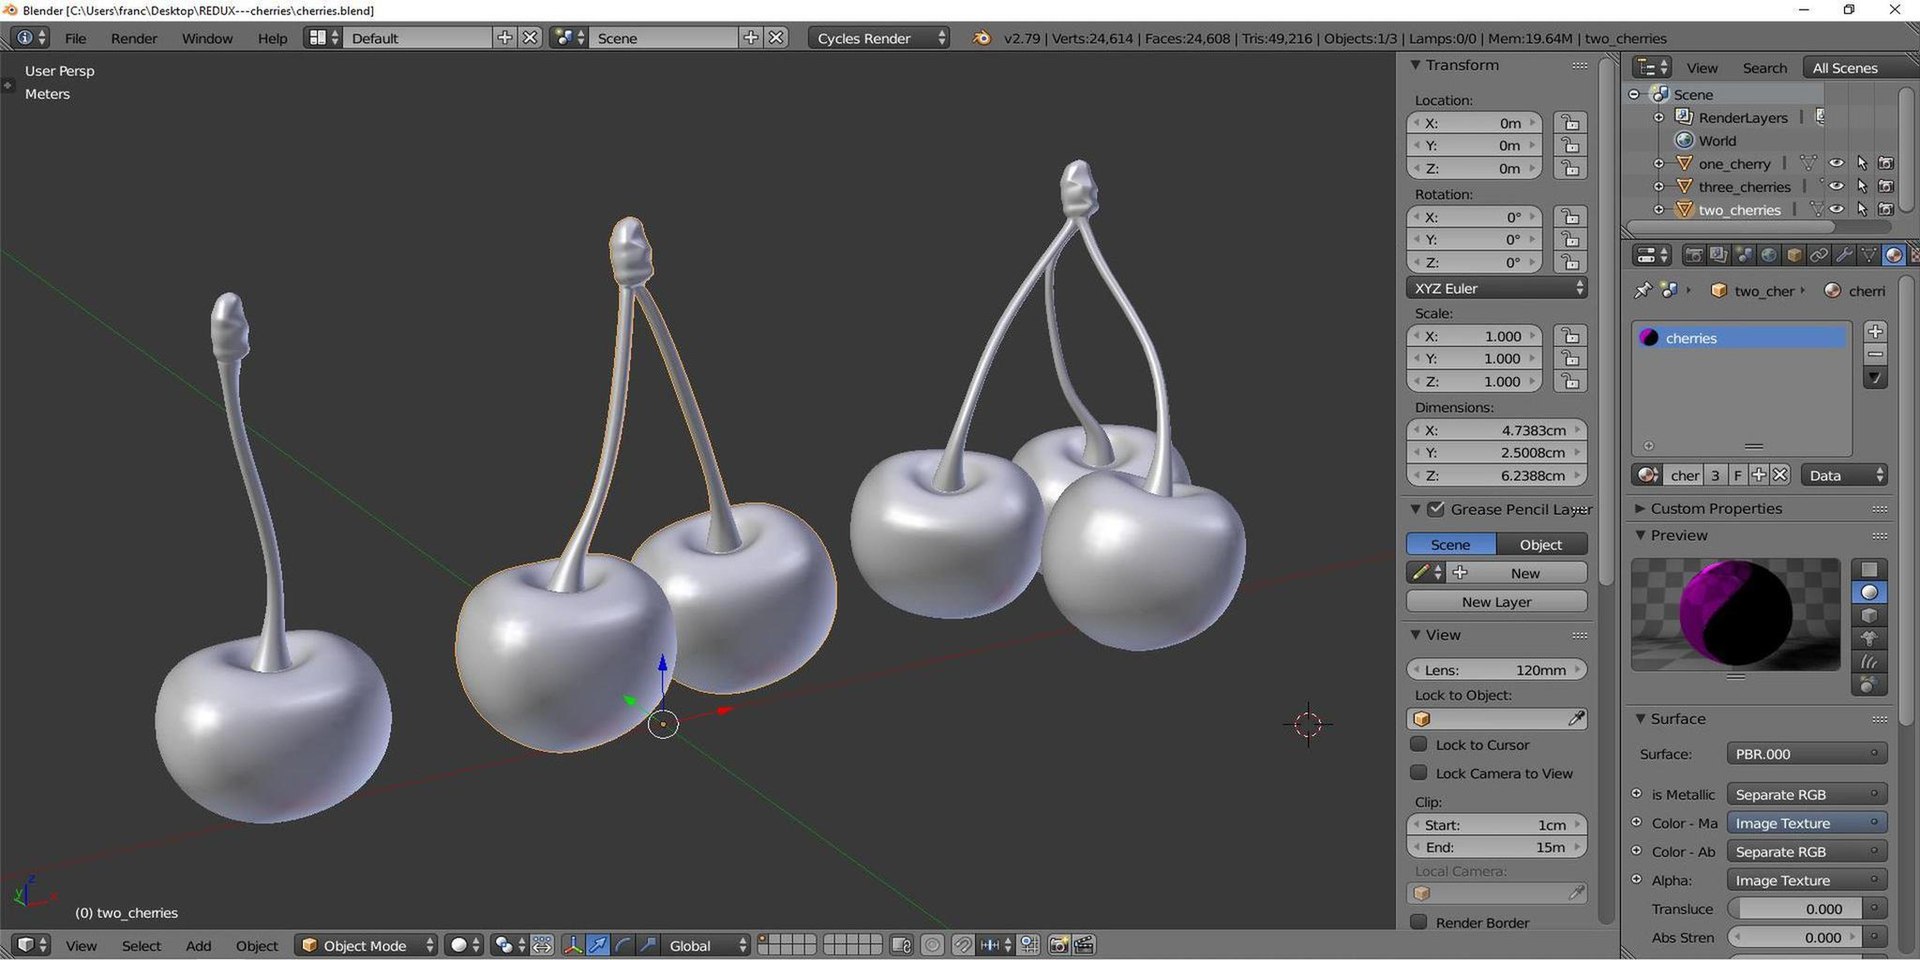Viewport: 1920px width, 960px height.
Task: Open the mesh data triangle tab
Action: point(1868,255)
